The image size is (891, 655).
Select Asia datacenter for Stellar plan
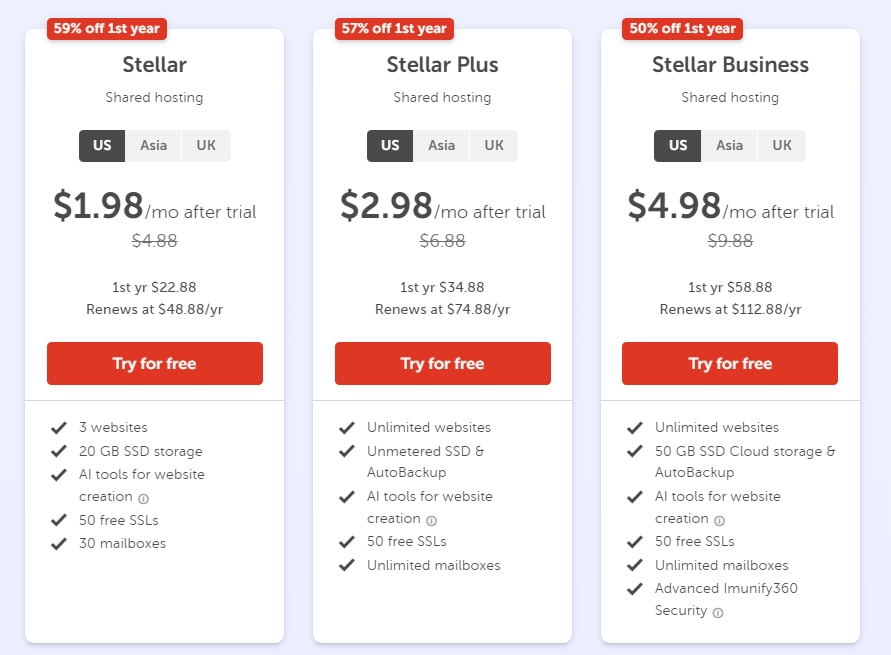point(153,145)
